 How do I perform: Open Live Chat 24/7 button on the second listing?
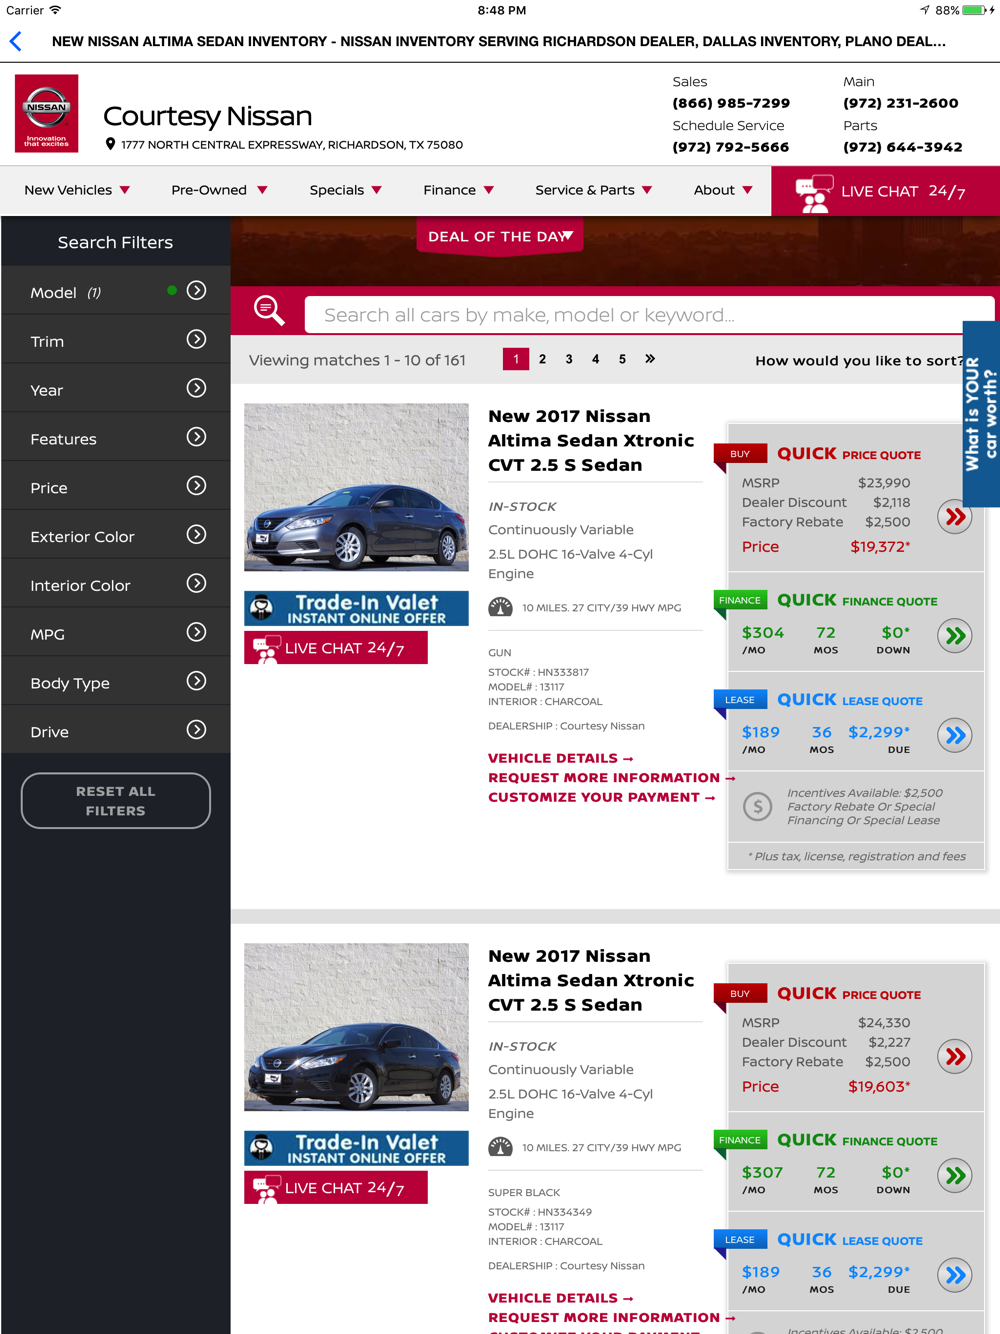[x=336, y=1188]
